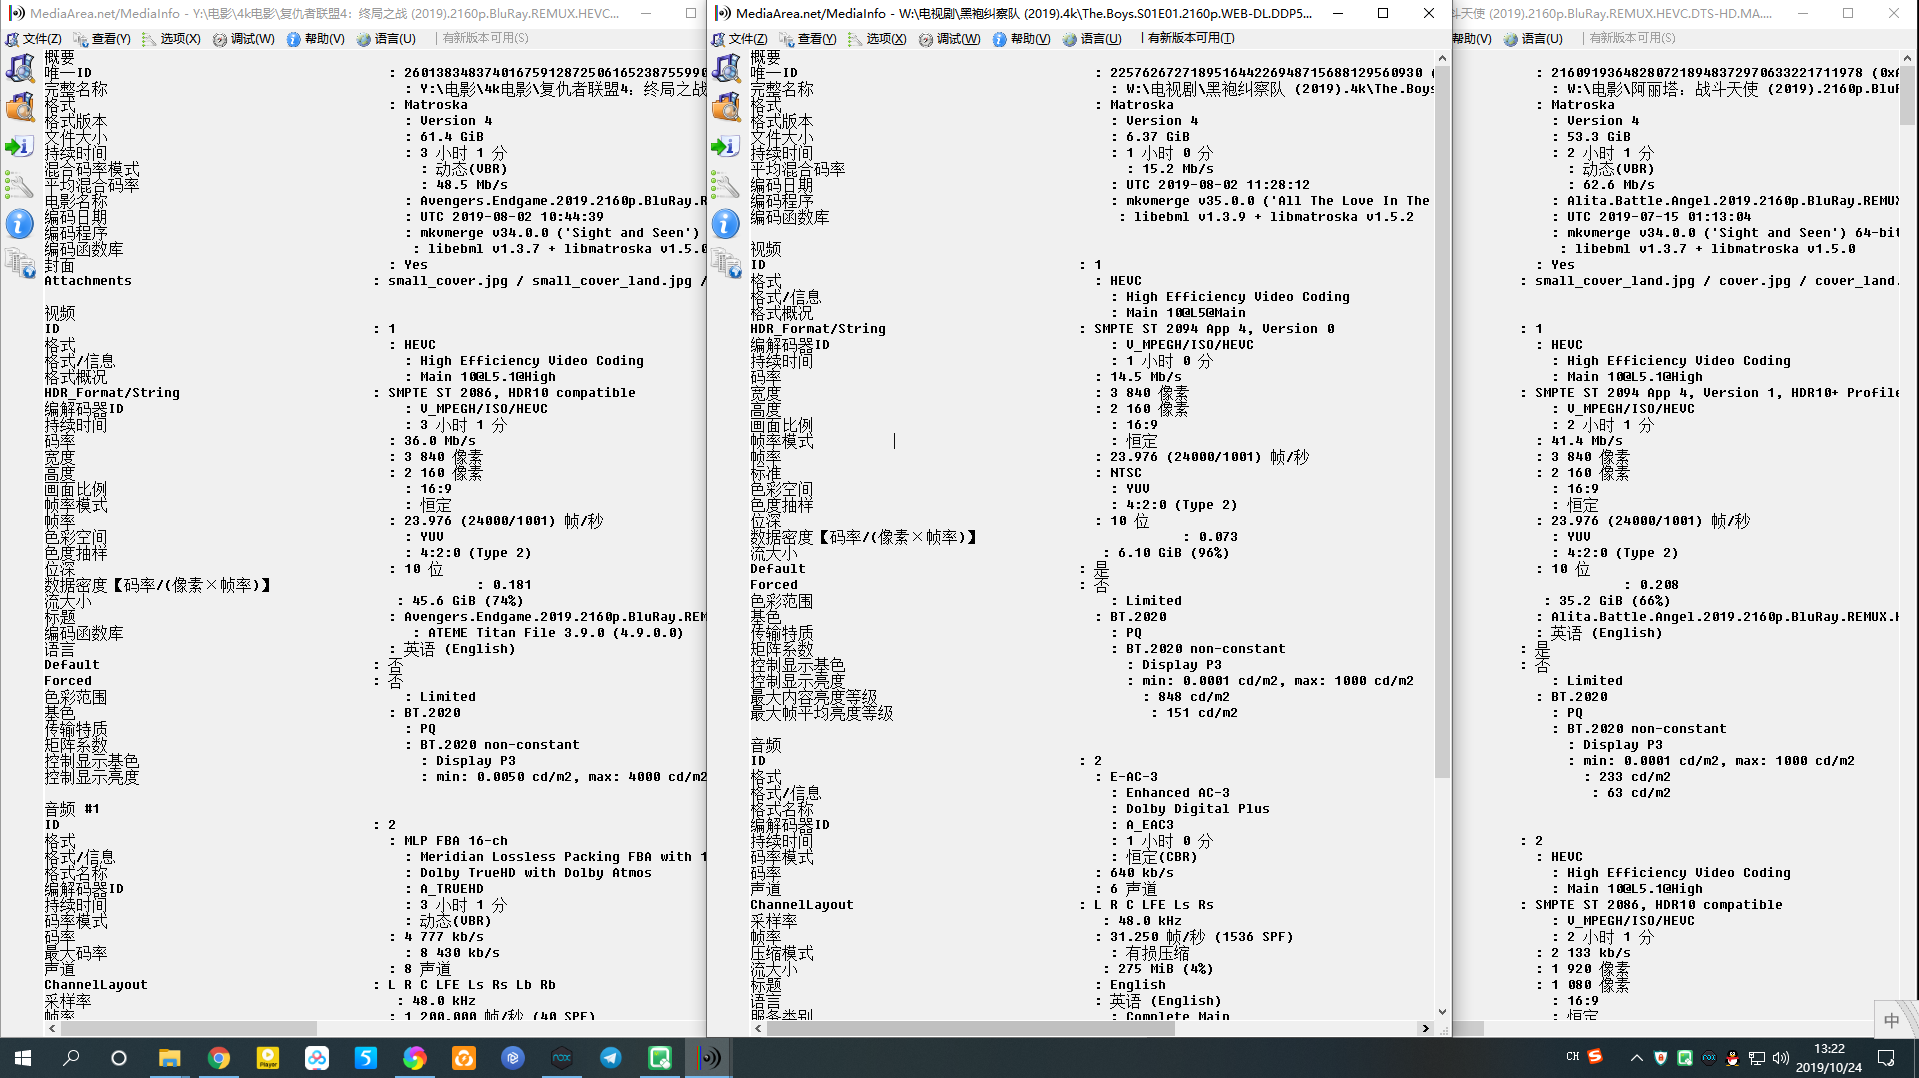Click vertical scrollbar thumb in Alita window
1919x1078 pixels.
click(x=1908, y=96)
